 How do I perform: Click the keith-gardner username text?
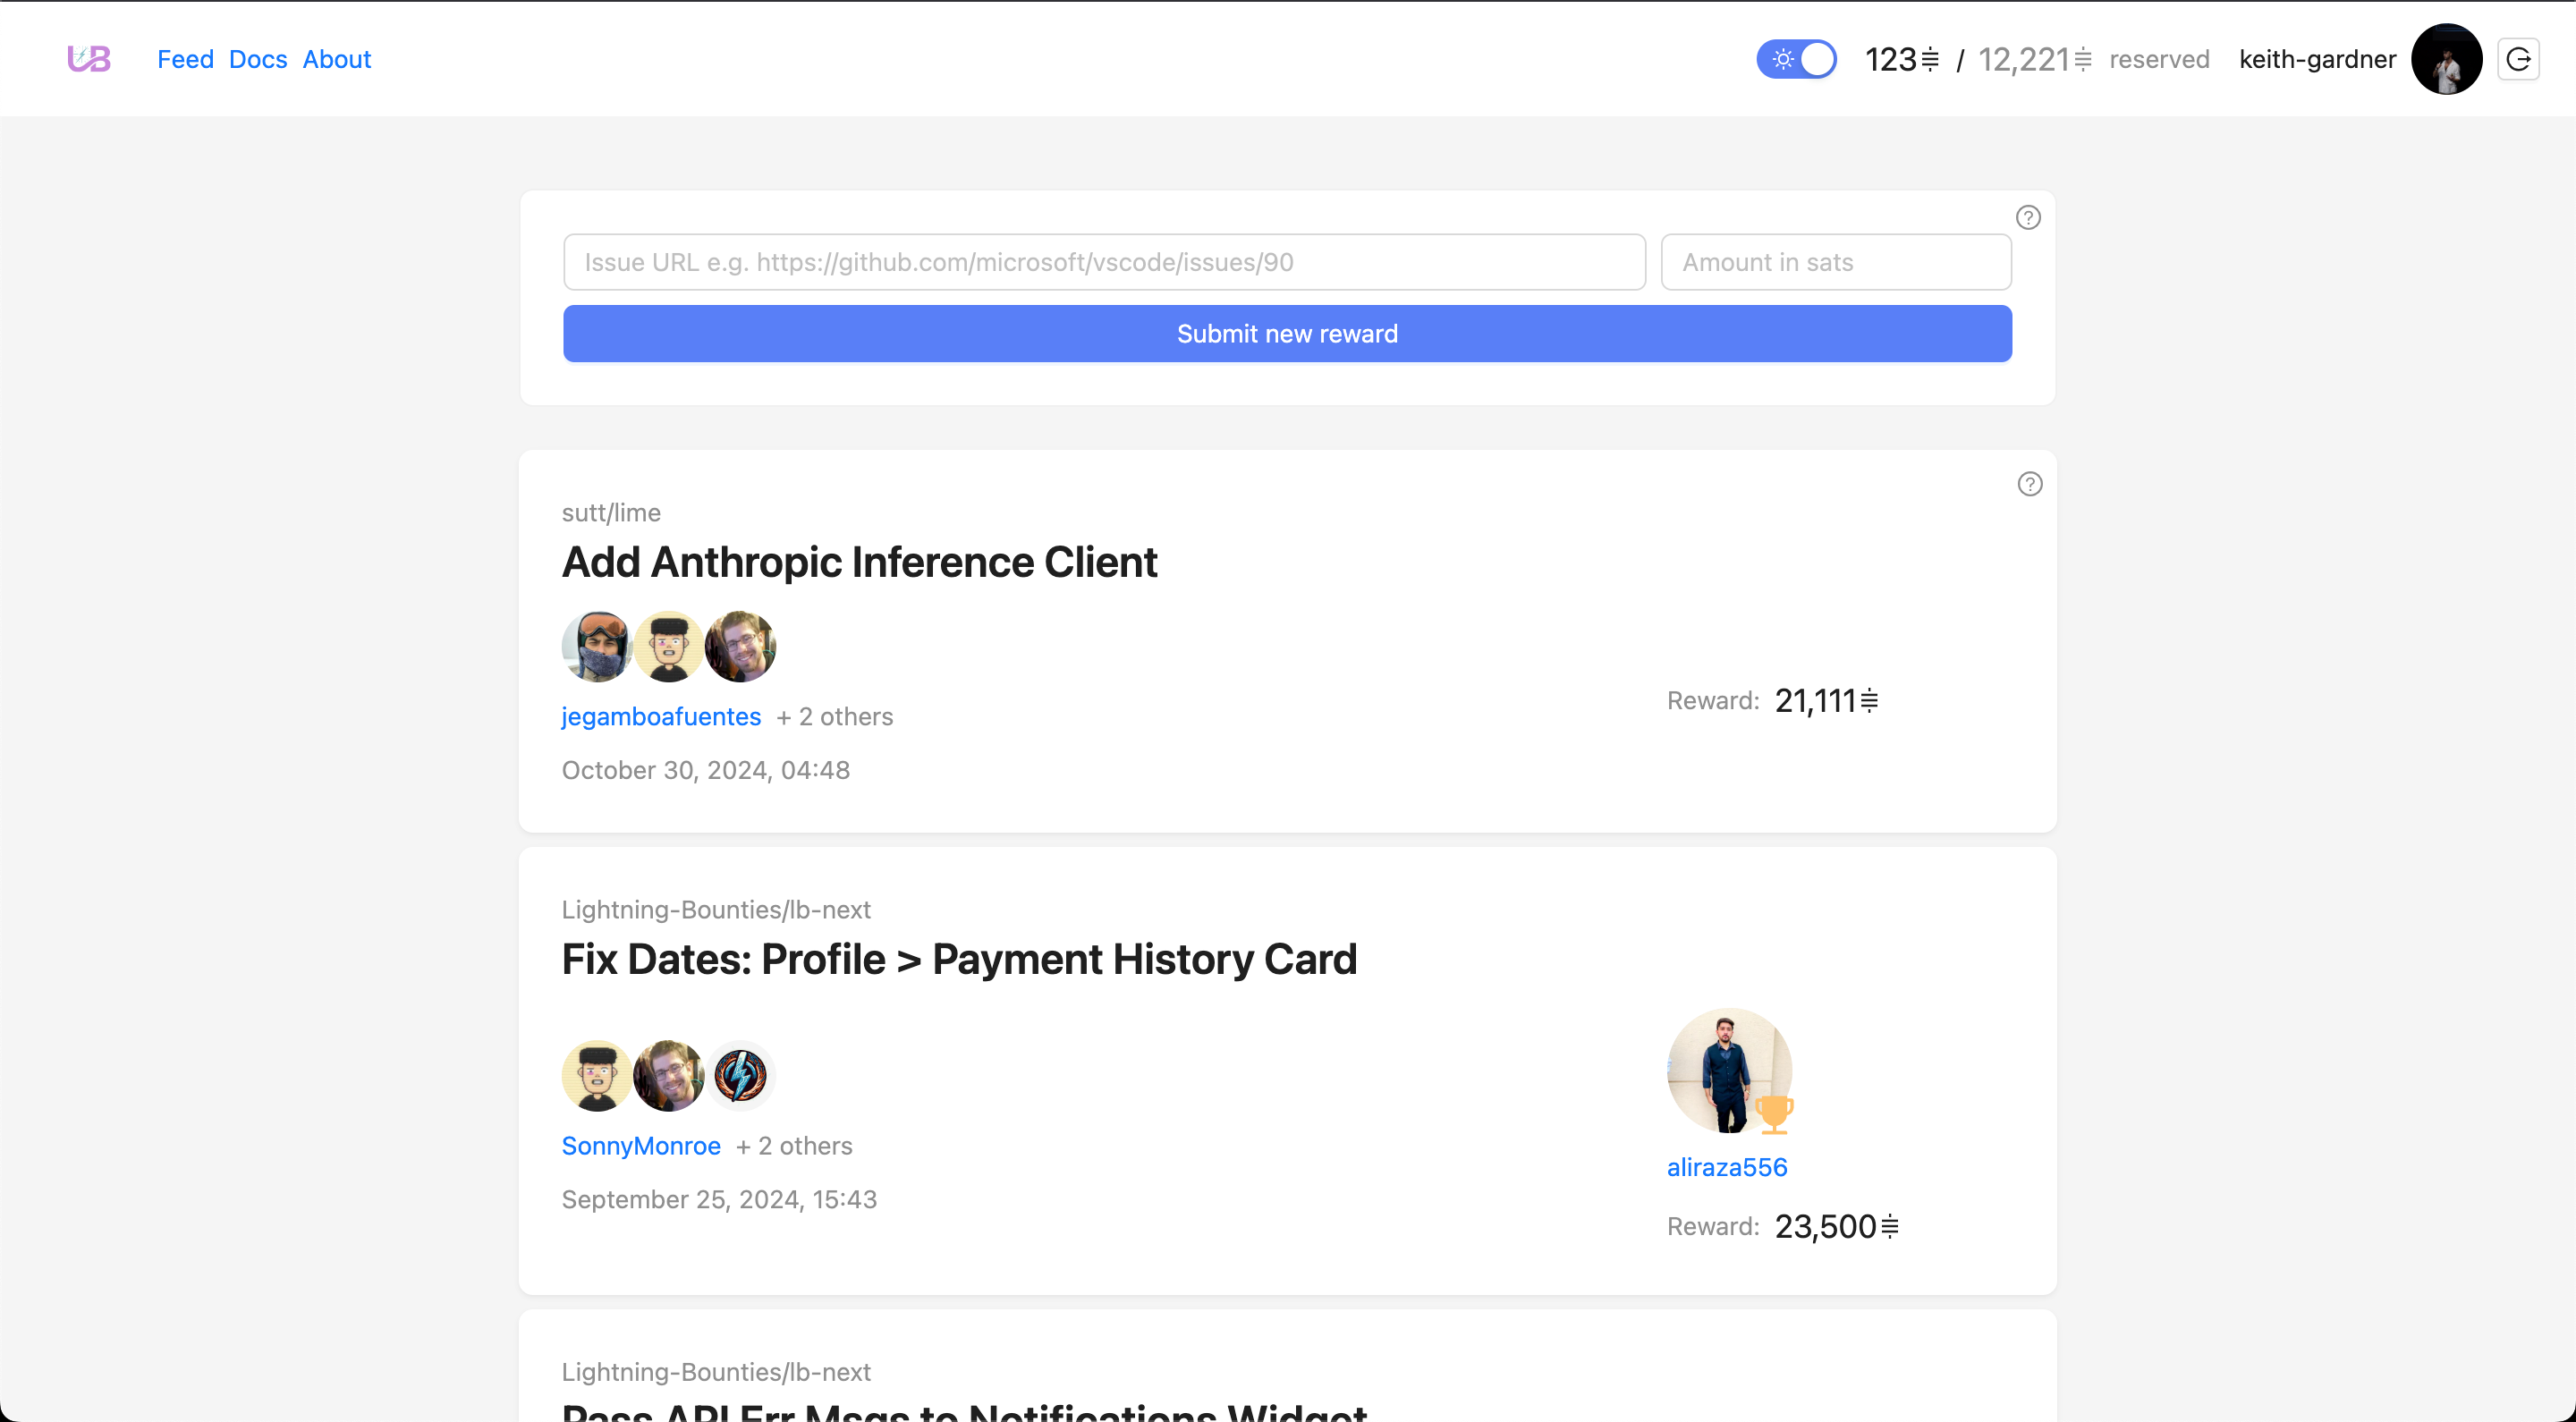(x=2316, y=59)
